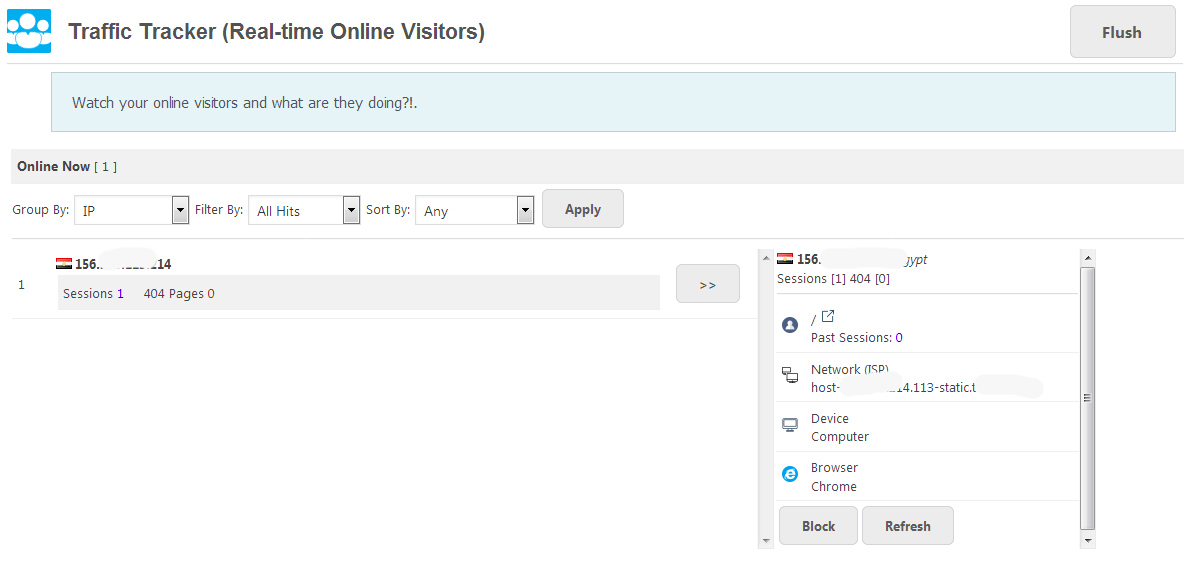Click the details panel vertical scrollbar thumb
The width and height of the screenshot is (1184, 569).
[1087, 398]
